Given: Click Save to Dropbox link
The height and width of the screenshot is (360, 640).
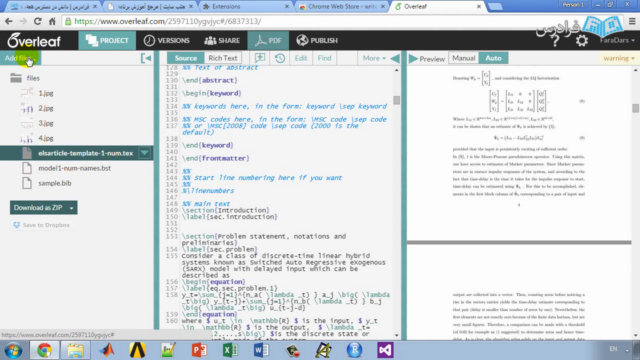Looking at the screenshot, I should tap(41, 225).
